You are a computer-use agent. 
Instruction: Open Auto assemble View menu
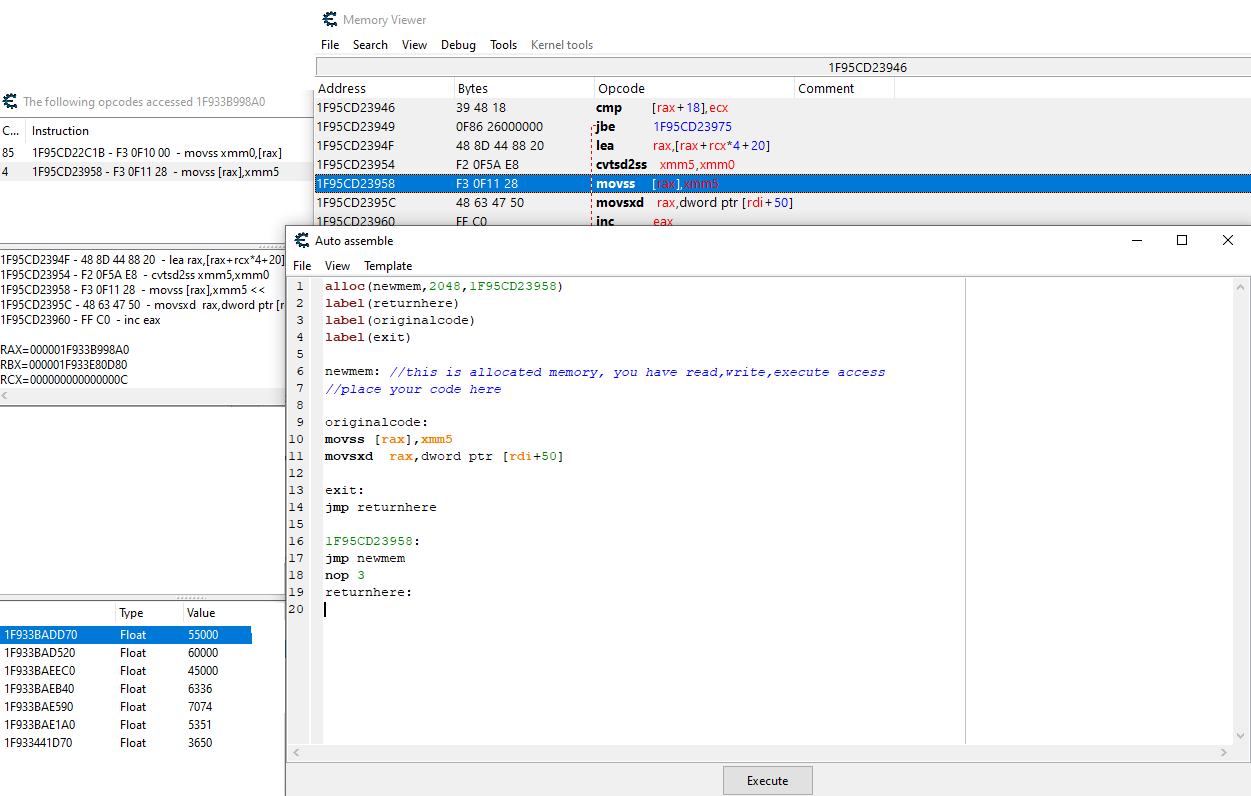338,266
